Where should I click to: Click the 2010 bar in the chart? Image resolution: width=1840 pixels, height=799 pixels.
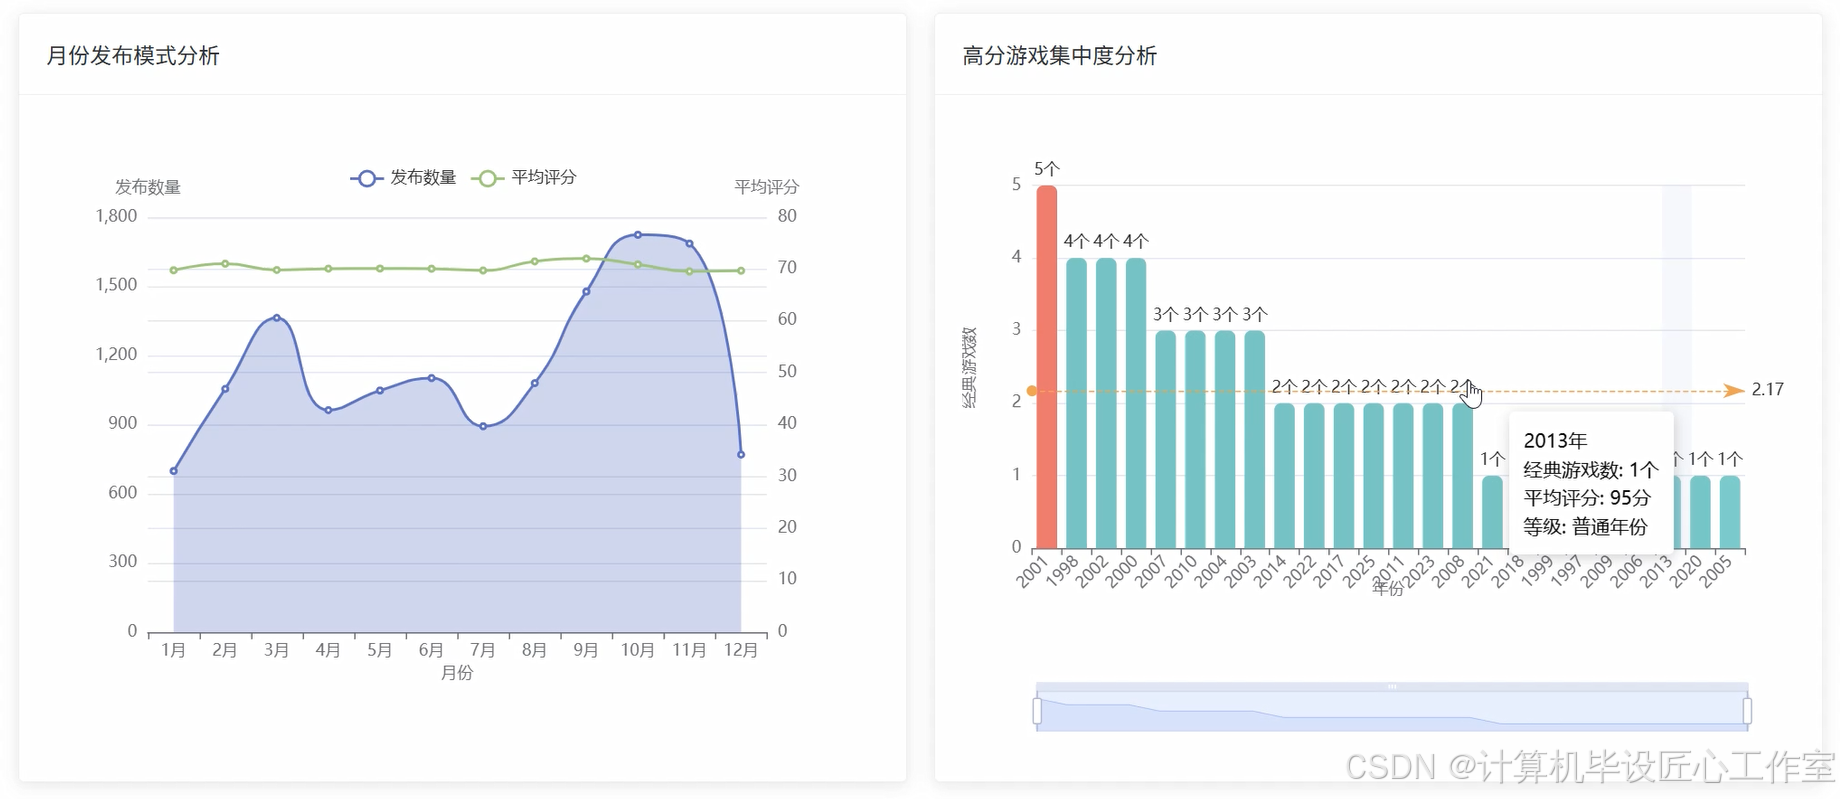pyautogui.click(x=1195, y=439)
